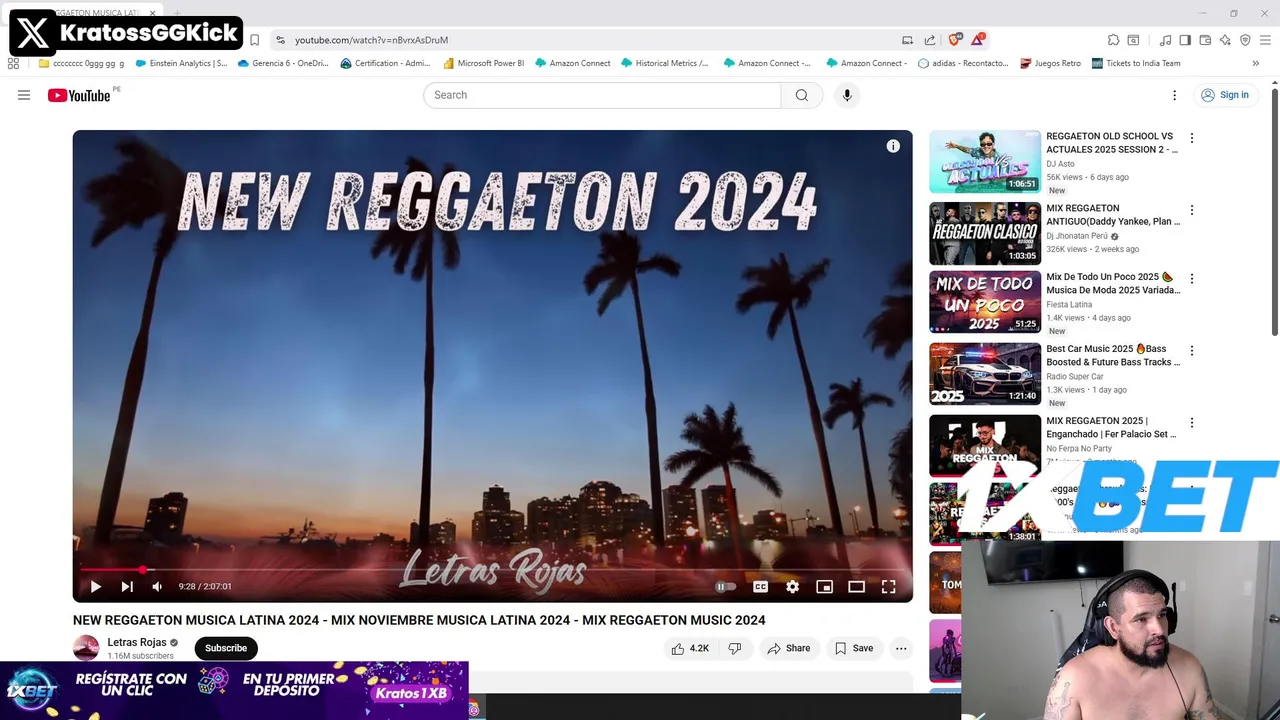The height and width of the screenshot is (720, 1280).
Task: Open Einstein Analytics bookmark
Action: click(x=181, y=63)
